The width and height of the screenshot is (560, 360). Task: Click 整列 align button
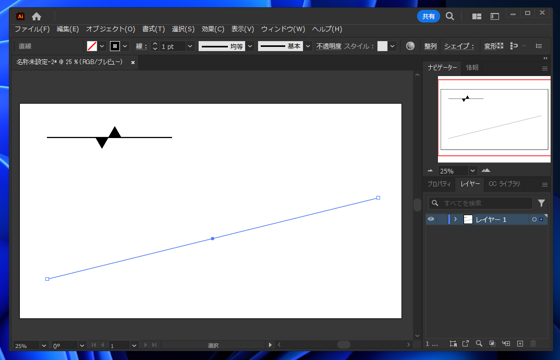430,46
